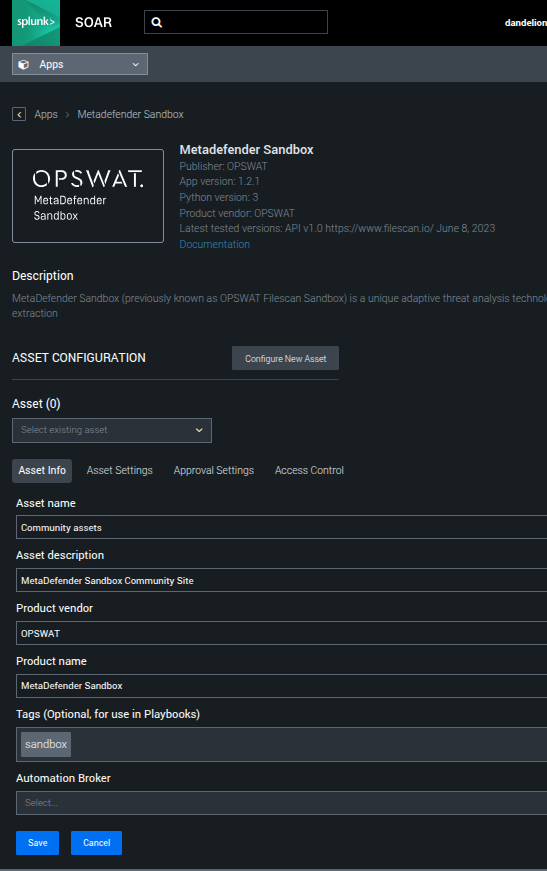Click the Asset name field
Screen dimensions: 547x871
point(282,527)
